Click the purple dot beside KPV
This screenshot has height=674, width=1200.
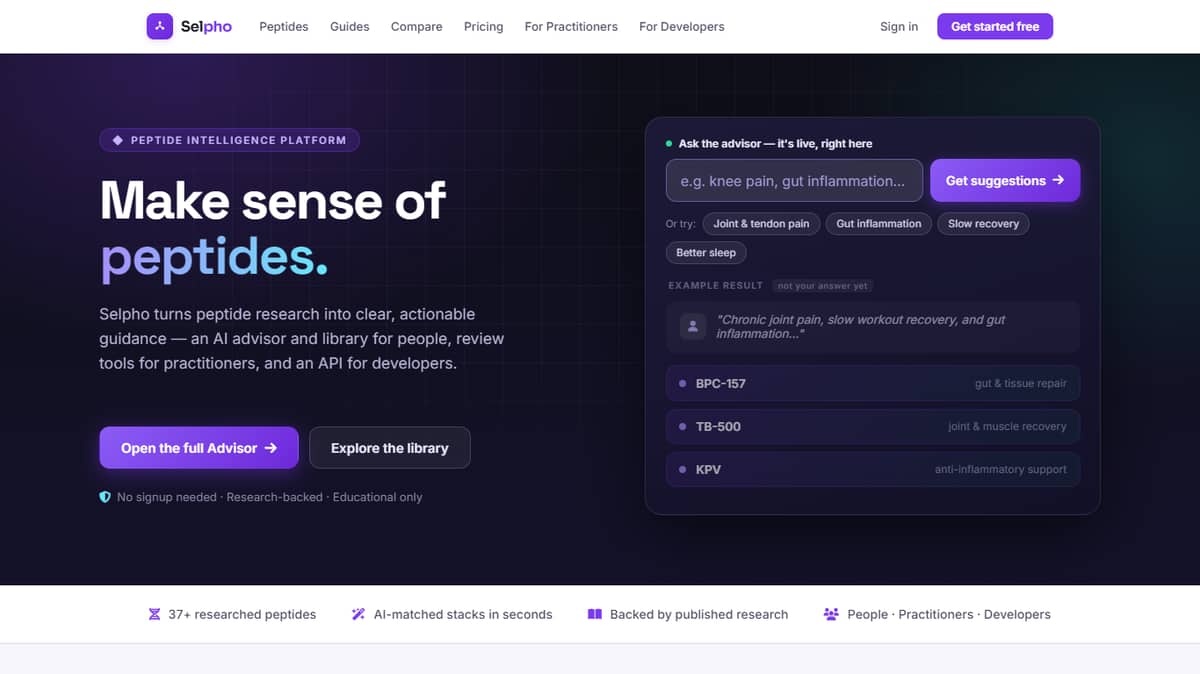coord(683,470)
